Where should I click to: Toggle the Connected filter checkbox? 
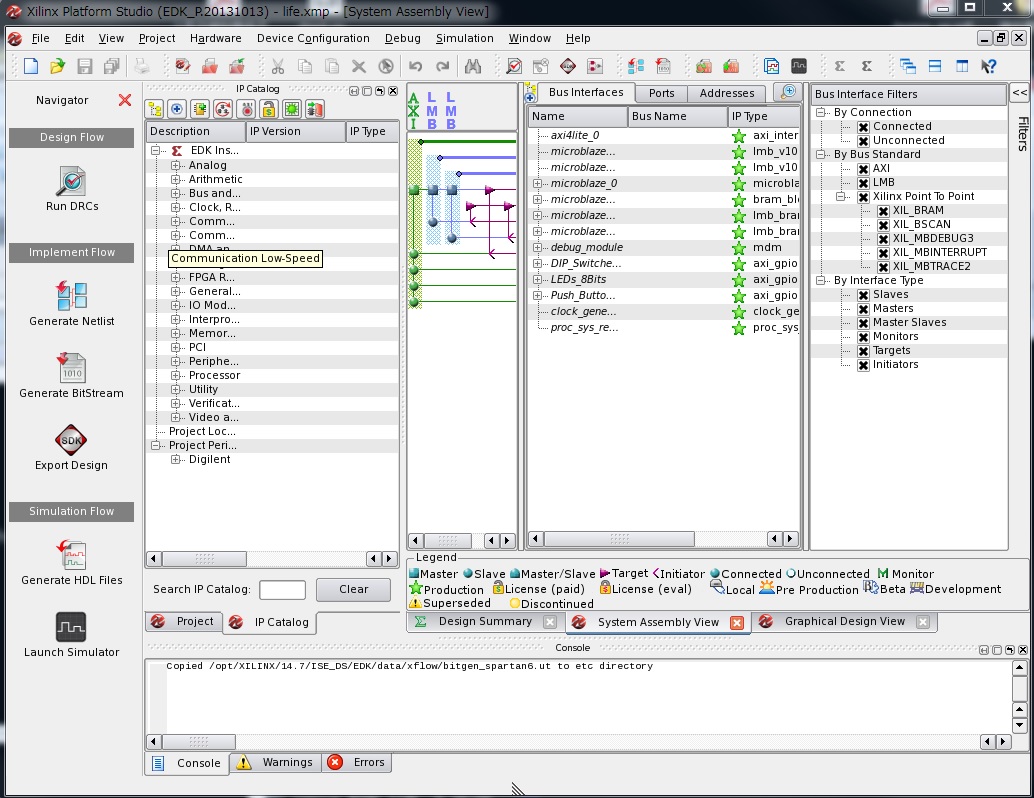(x=863, y=127)
